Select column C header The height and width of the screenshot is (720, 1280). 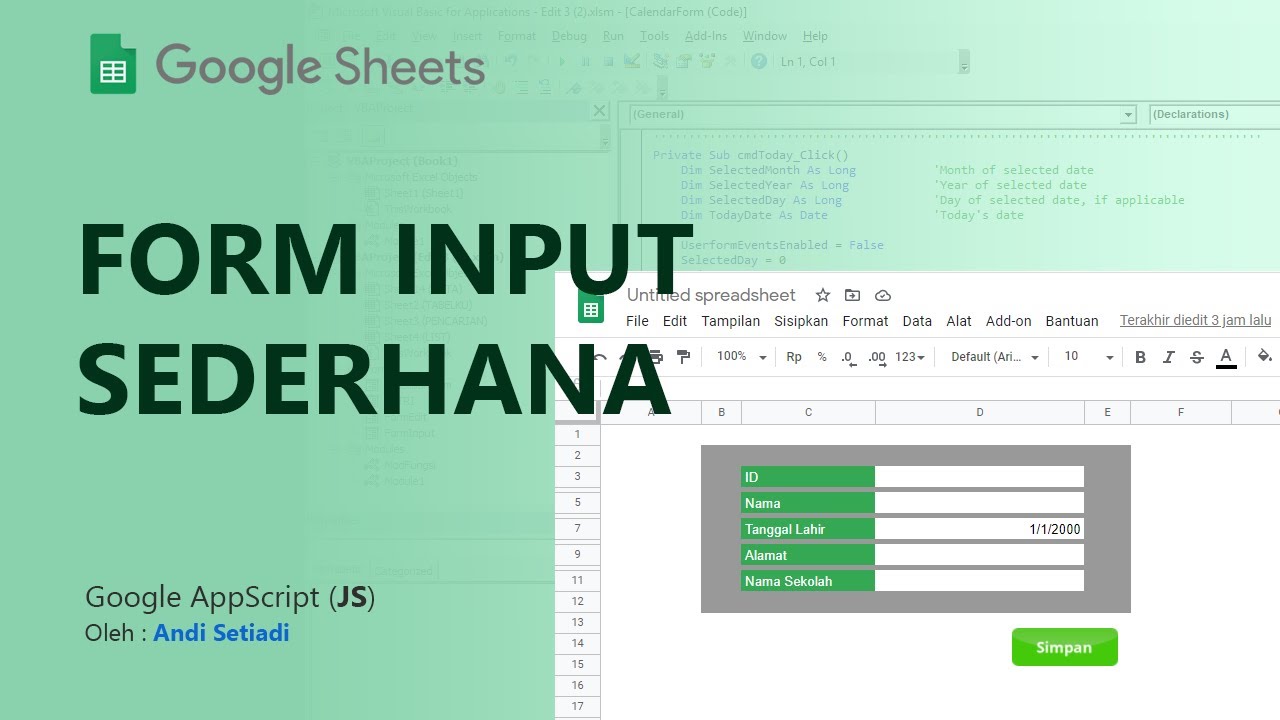click(x=808, y=412)
